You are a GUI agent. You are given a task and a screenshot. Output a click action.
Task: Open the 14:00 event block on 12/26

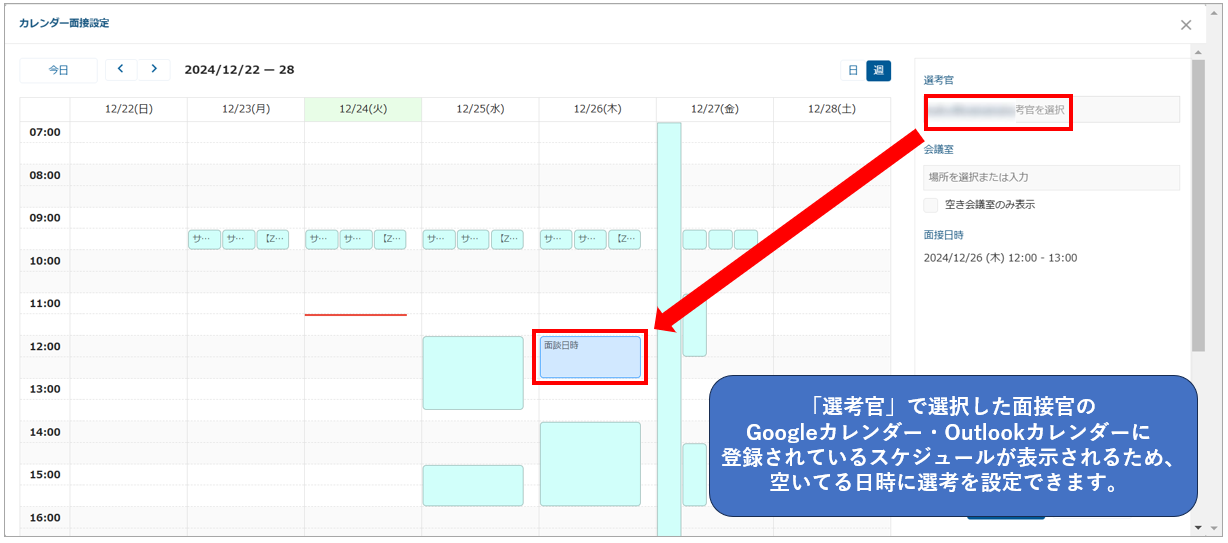click(590, 463)
